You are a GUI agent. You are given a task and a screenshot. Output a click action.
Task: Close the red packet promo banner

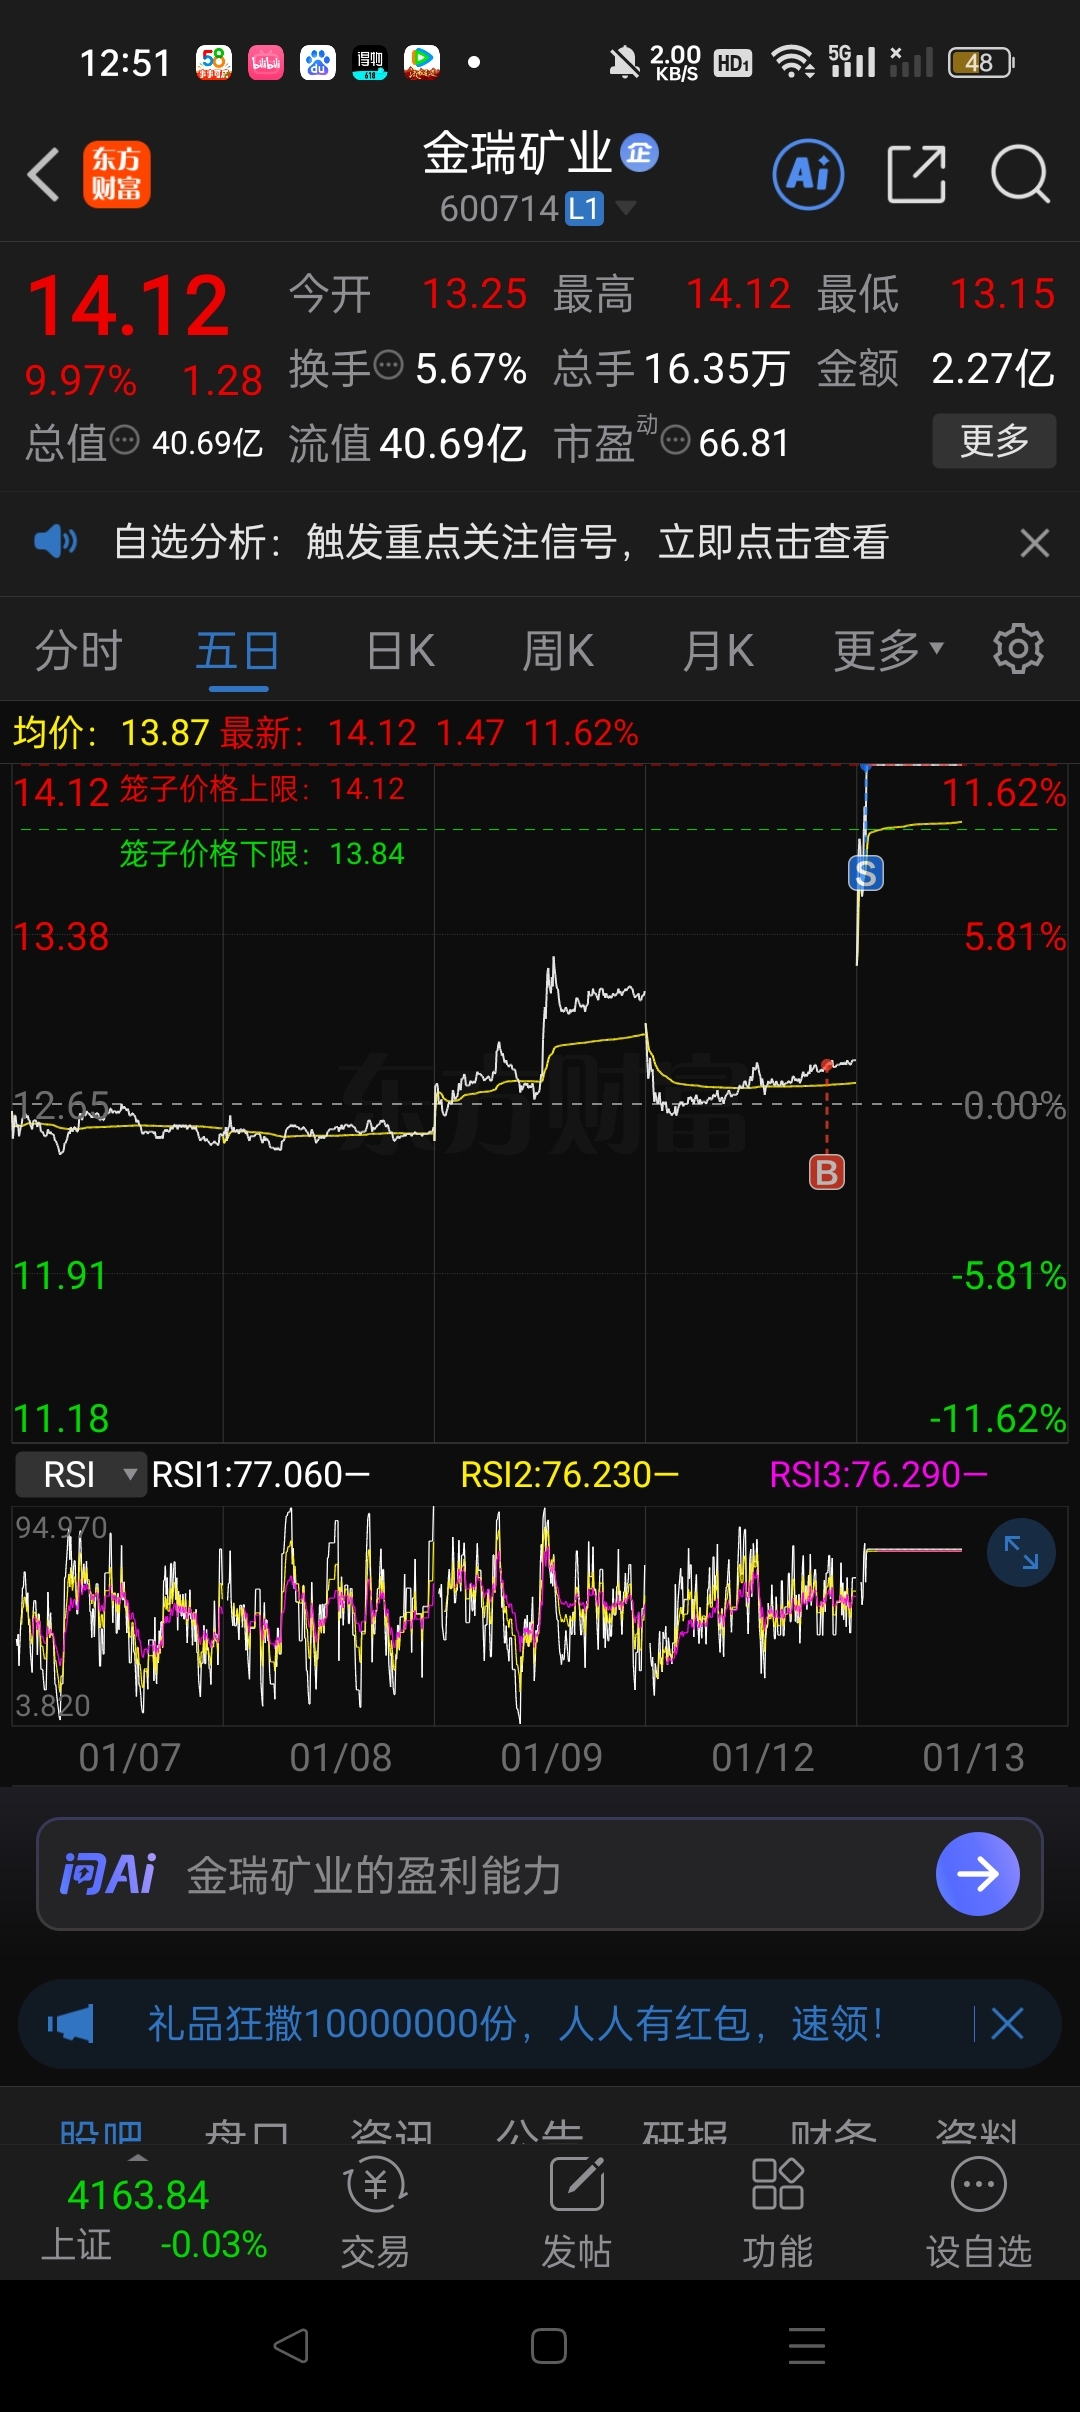click(x=1007, y=2024)
